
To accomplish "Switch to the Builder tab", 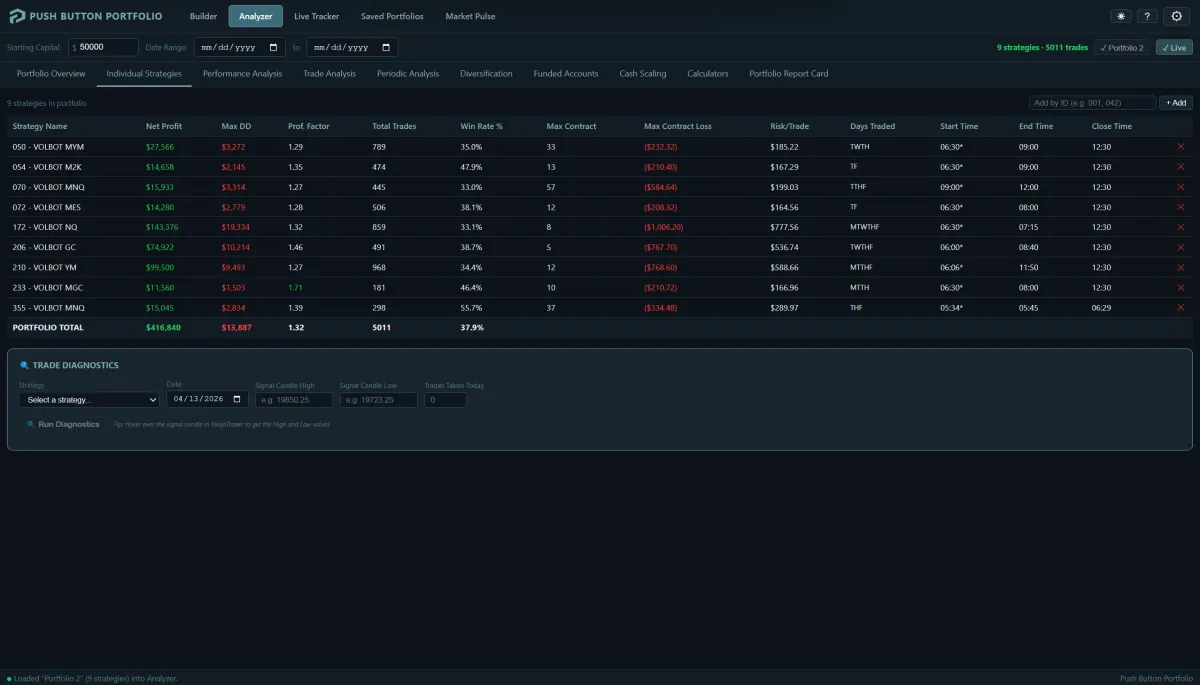I will click(203, 16).
